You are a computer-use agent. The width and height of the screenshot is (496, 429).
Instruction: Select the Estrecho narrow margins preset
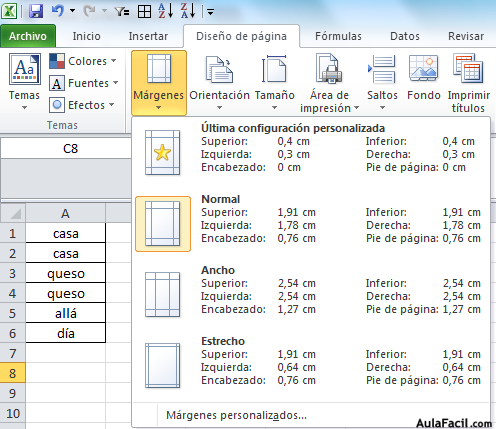tap(311, 365)
